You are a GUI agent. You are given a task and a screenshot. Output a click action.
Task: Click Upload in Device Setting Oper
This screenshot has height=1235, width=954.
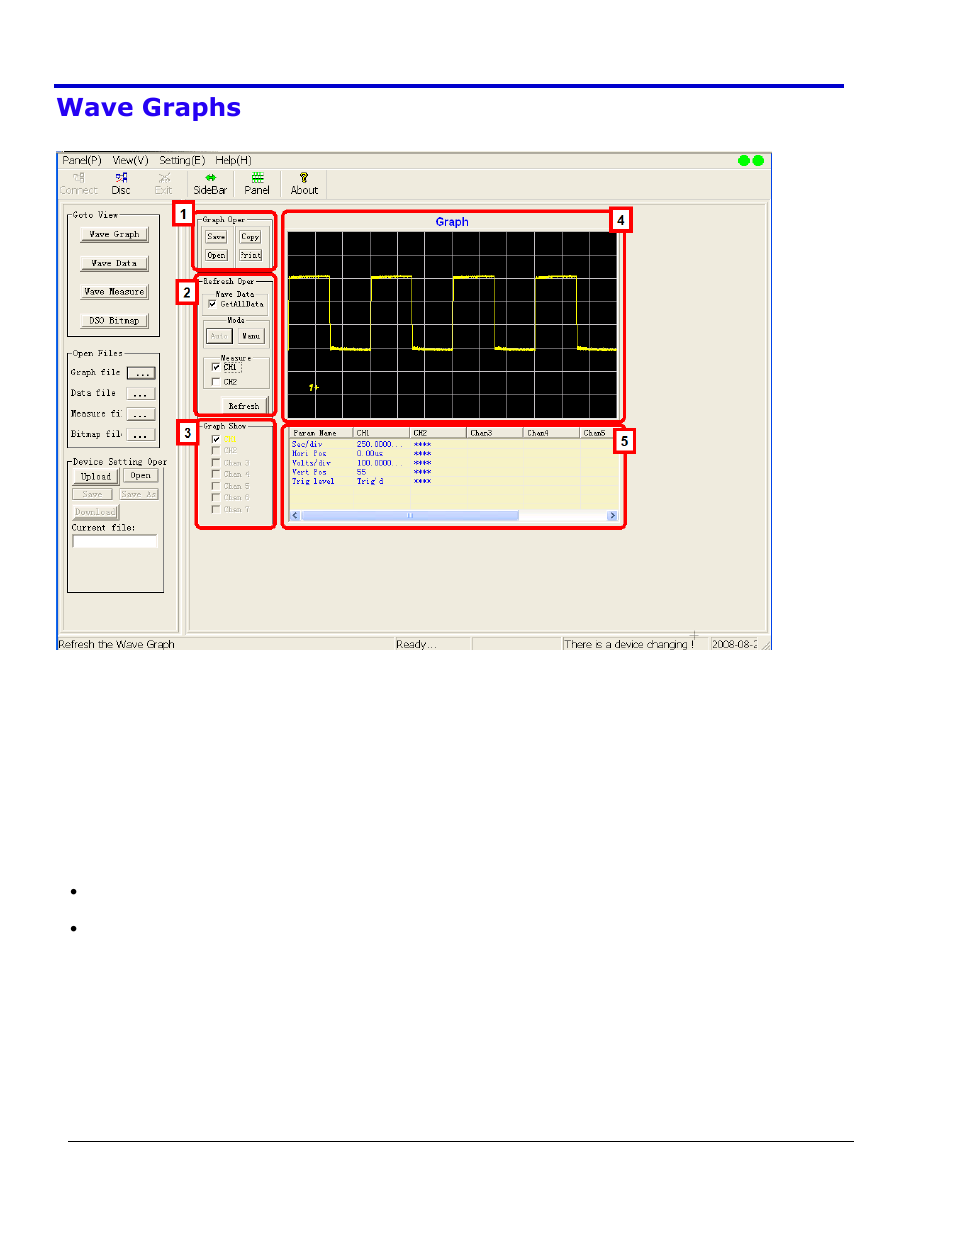click(96, 476)
